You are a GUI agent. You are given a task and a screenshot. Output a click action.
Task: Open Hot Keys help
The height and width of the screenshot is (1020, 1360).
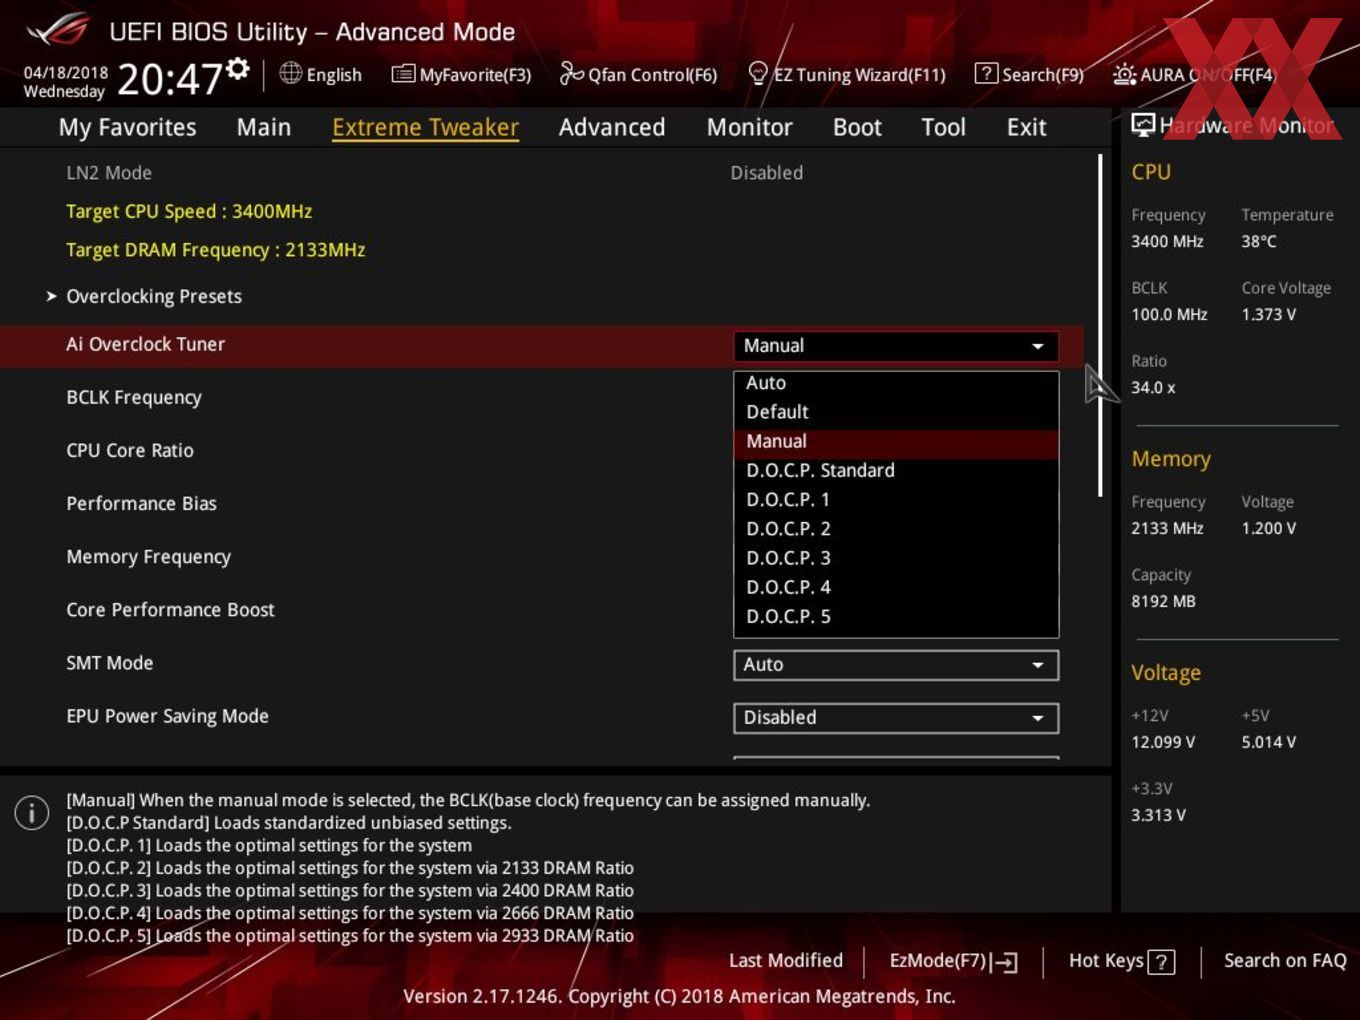(x=1121, y=961)
